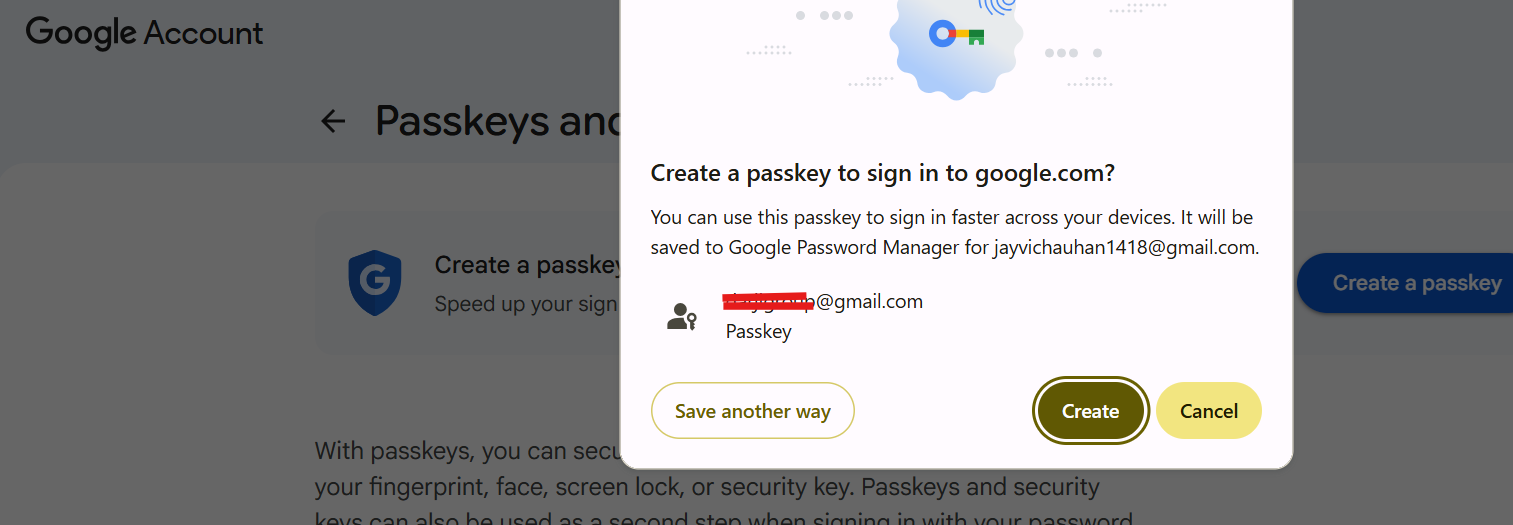This screenshot has height=525, width=1513.
Task: Choose Save another way
Action: (753, 410)
